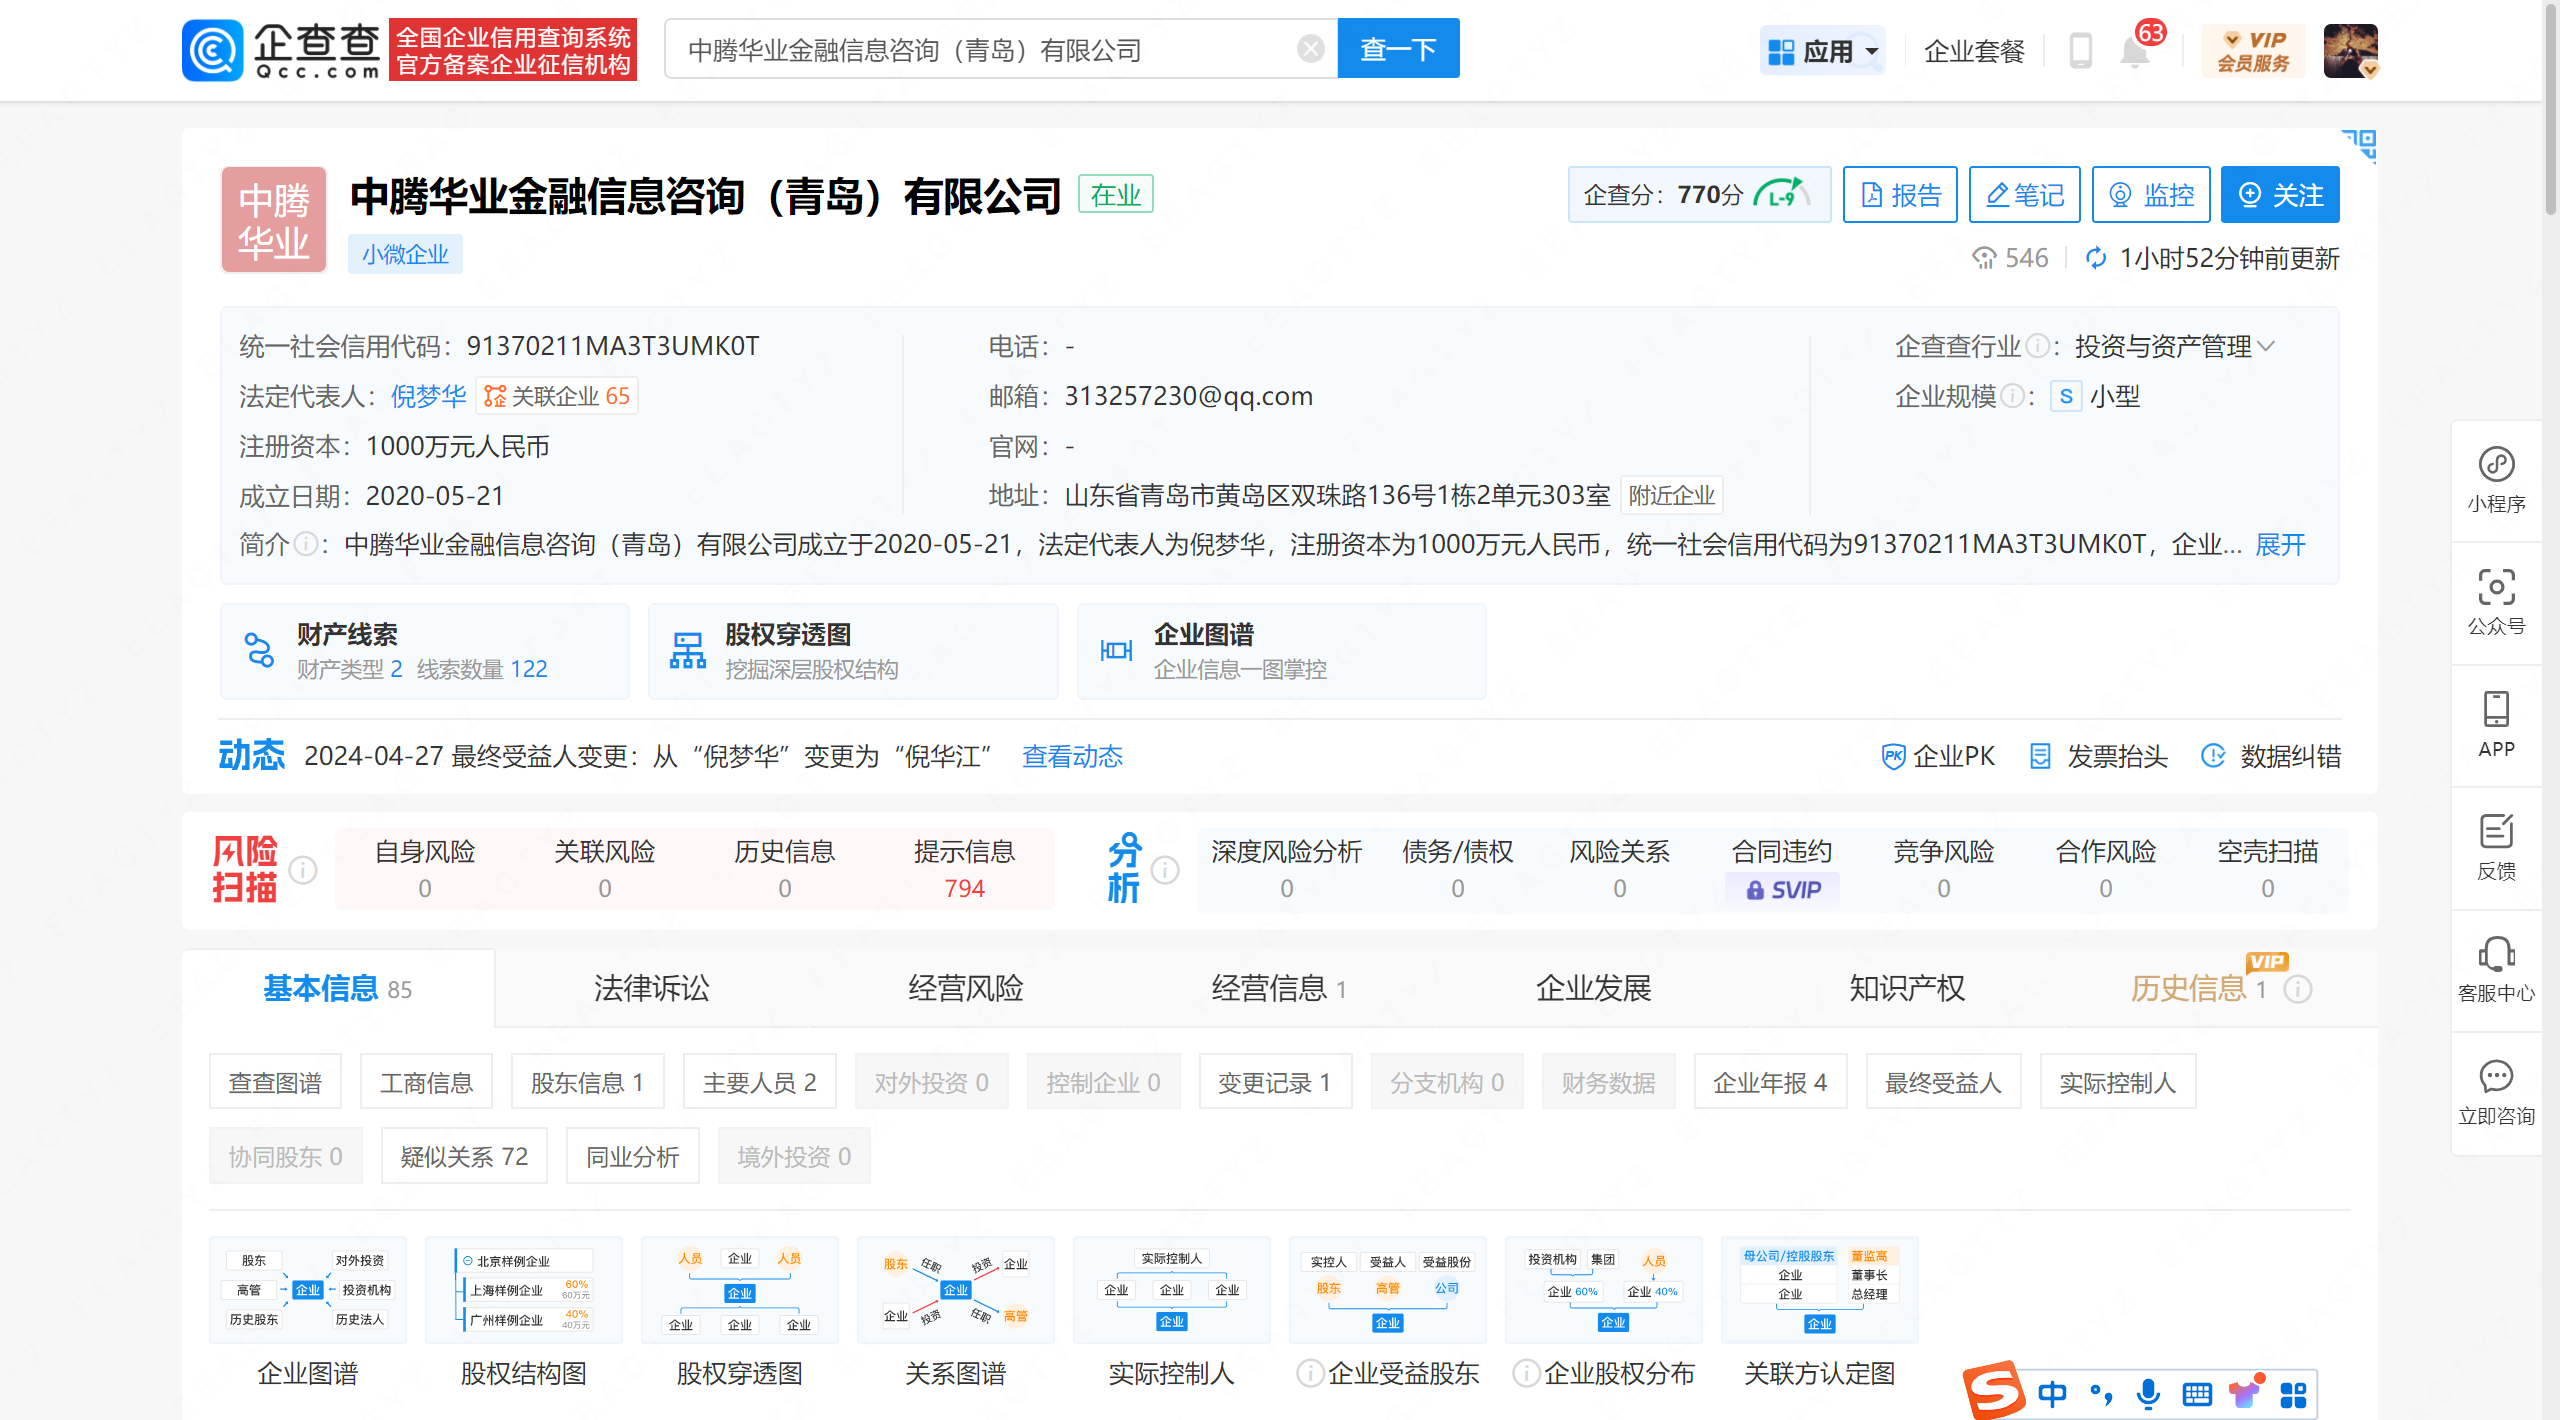
Task: Open 提示信息 794 risk item
Action: pyautogui.click(x=964, y=869)
